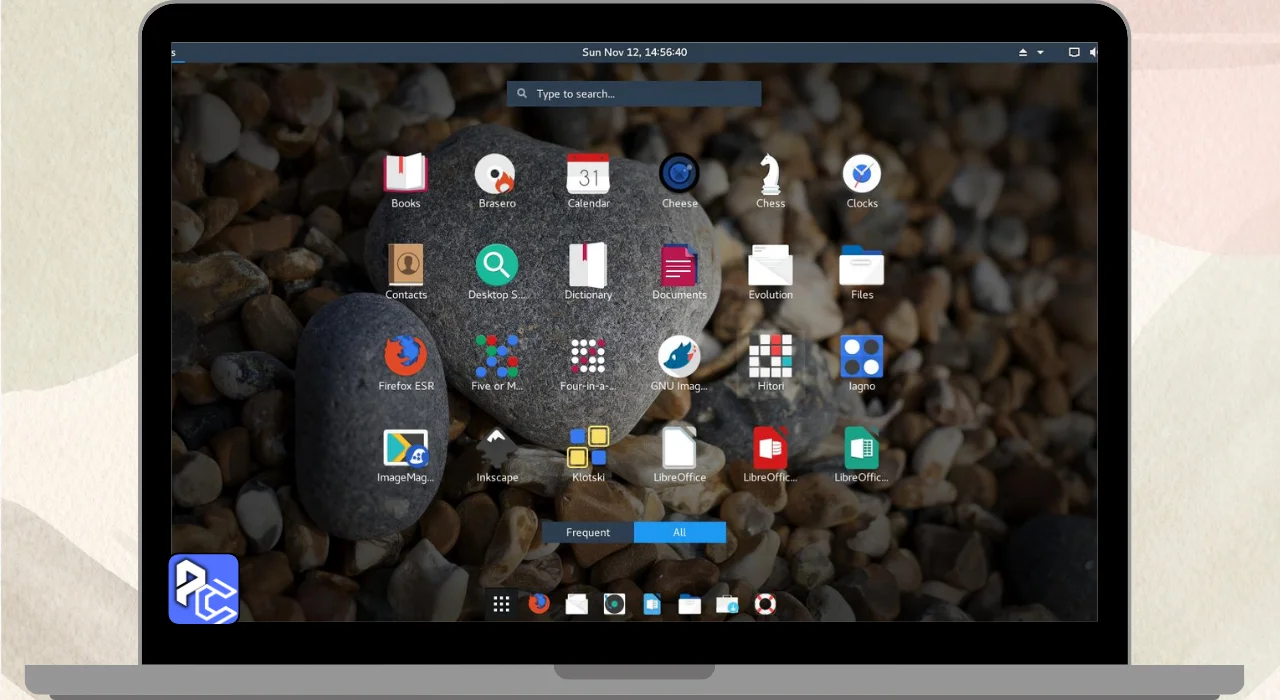This screenshot has width=1280, height=700.
Task: Select the All apps view
Action: 680,532
